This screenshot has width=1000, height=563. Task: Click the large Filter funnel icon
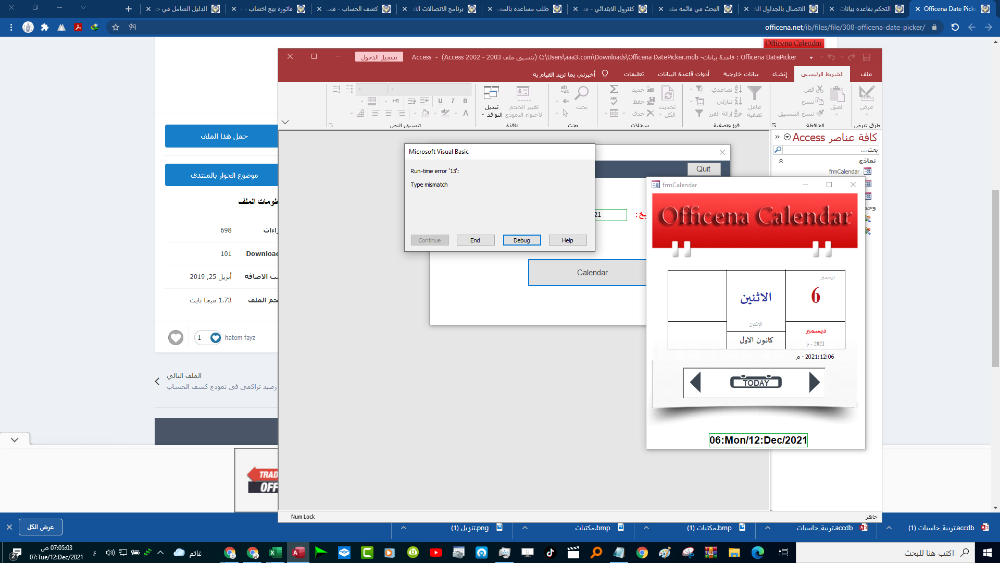754,94
